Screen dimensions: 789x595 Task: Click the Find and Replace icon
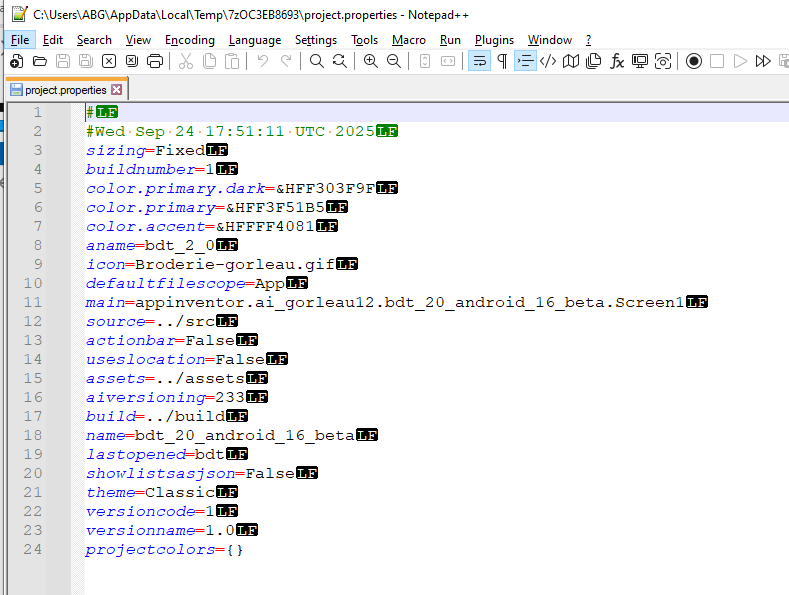[340, 61]
